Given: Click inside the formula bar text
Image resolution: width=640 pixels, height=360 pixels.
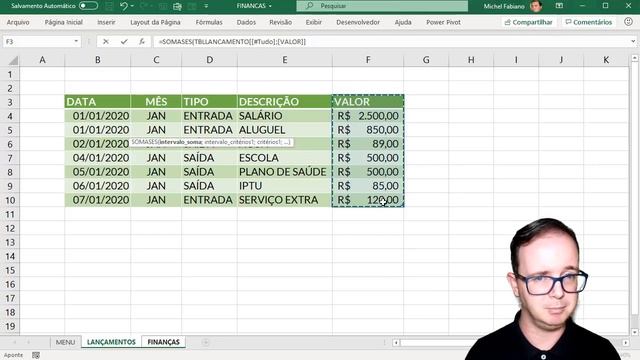Looking at the screenshot, I should click(x=232, y=42).
